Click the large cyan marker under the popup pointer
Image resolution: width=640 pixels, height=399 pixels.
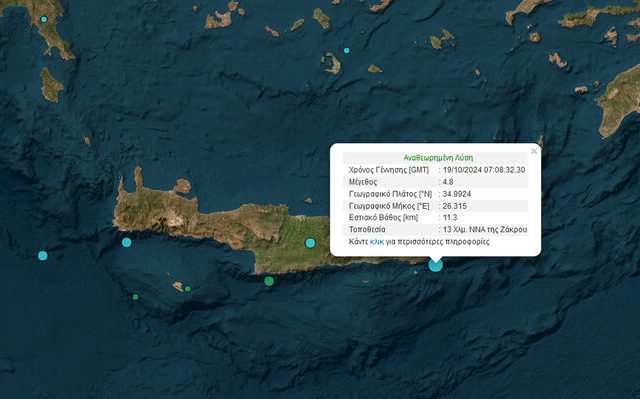[436, 265]
